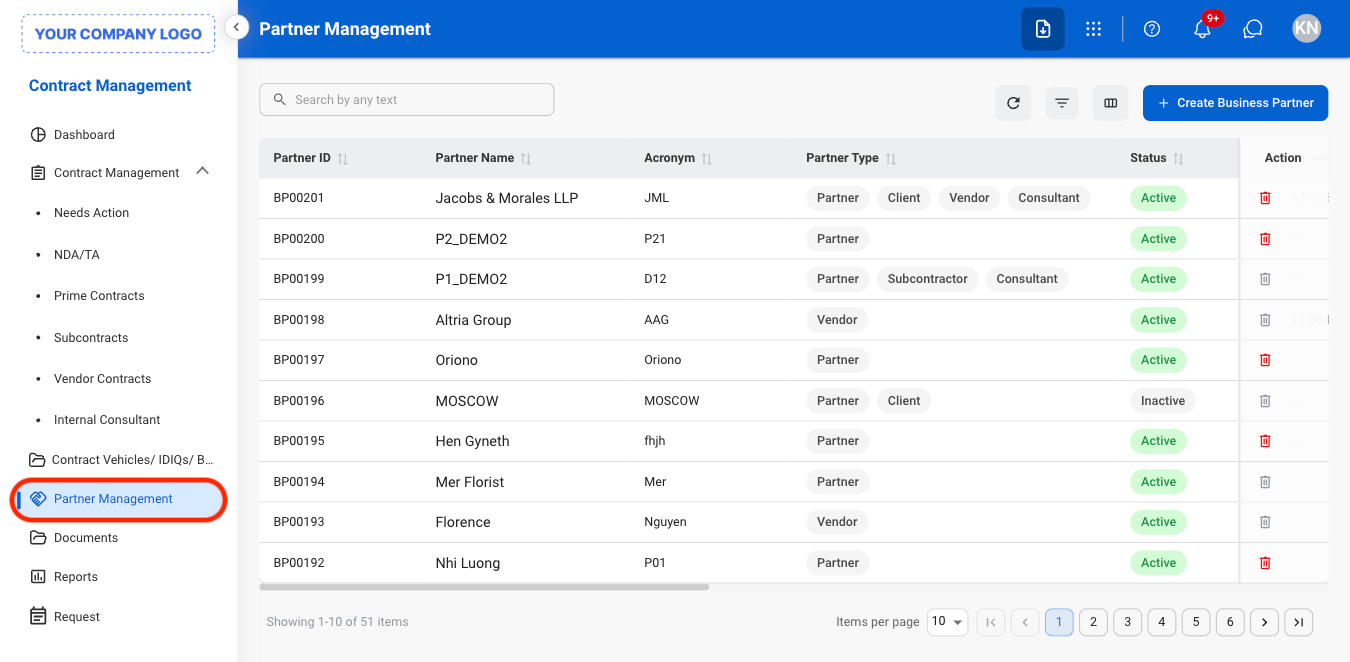Click the refresh table icon
This screenshot has height=662, width=1350.
pyautogui.click(x=1013, y=103)
